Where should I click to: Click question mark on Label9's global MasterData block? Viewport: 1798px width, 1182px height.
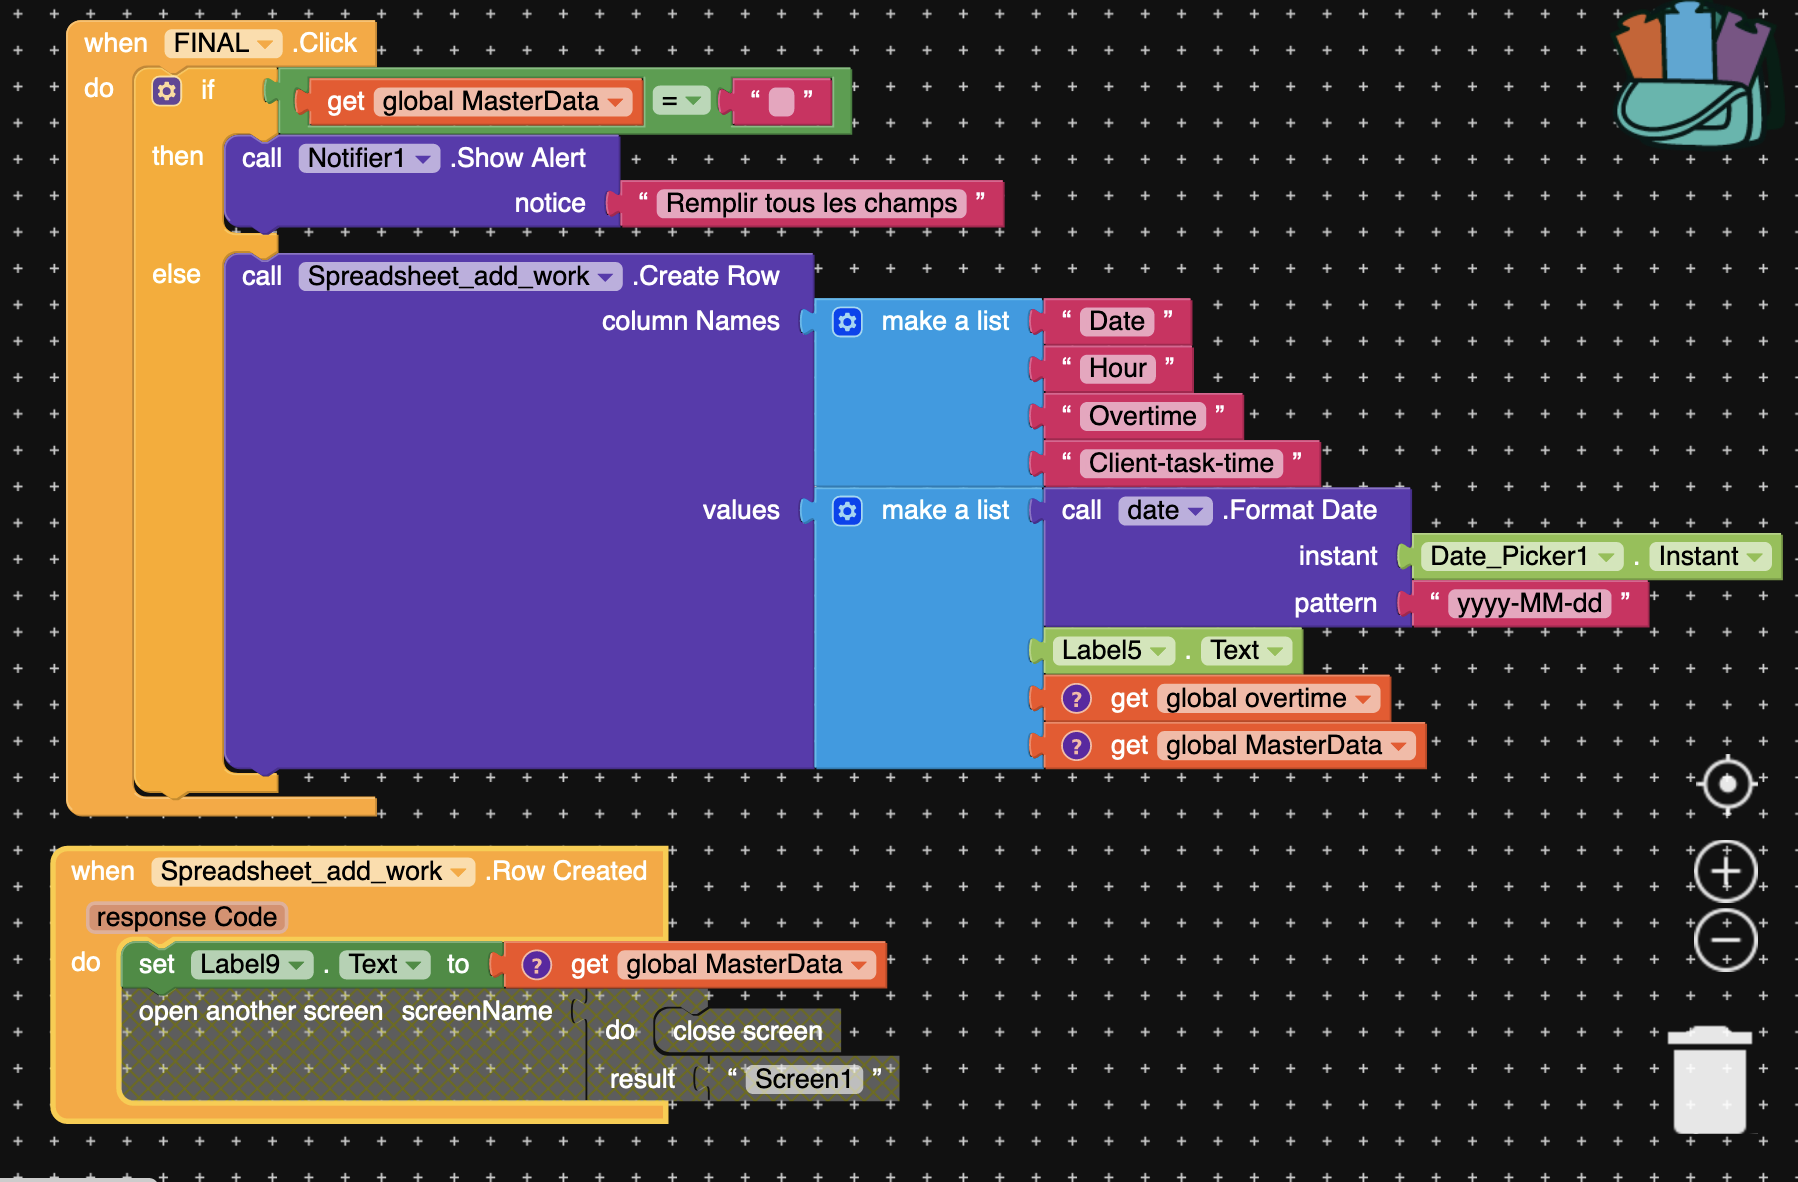(536, 964)
